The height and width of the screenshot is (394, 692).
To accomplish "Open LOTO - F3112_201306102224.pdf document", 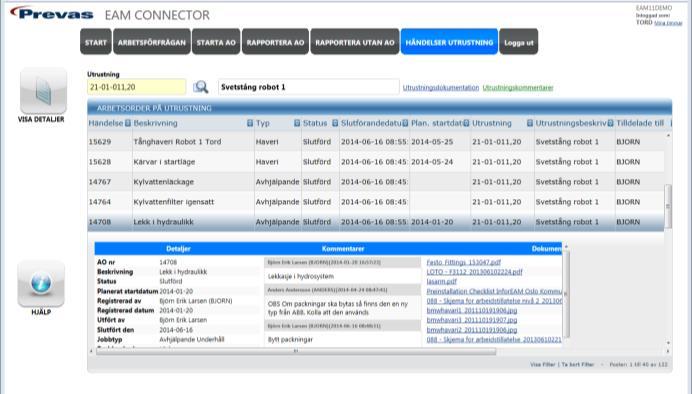I will 474,272.
